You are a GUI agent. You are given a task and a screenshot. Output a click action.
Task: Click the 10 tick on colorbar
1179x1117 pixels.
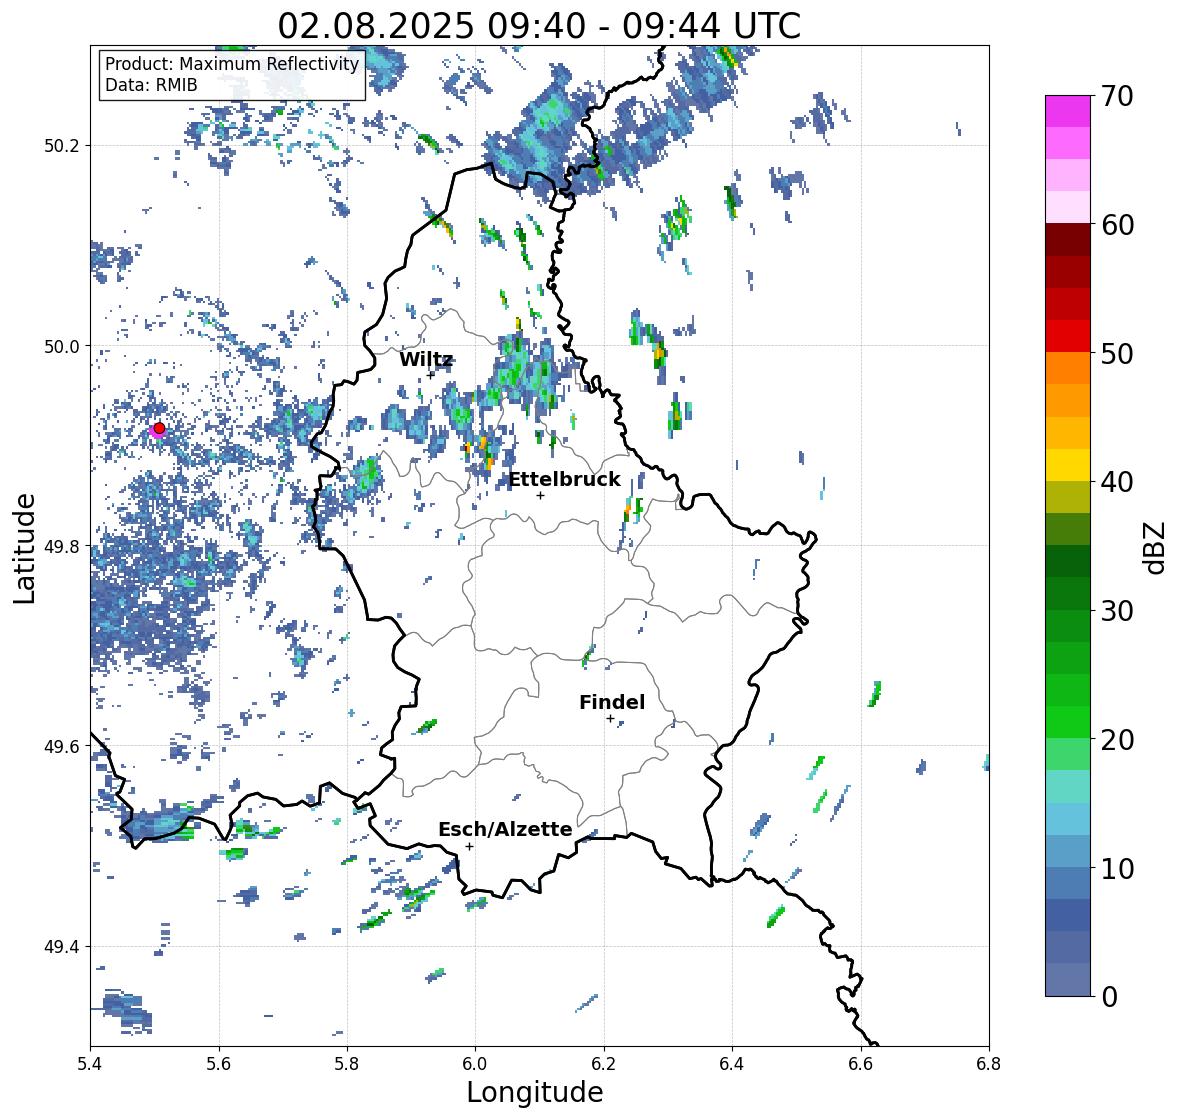[x=1116, y=868]
